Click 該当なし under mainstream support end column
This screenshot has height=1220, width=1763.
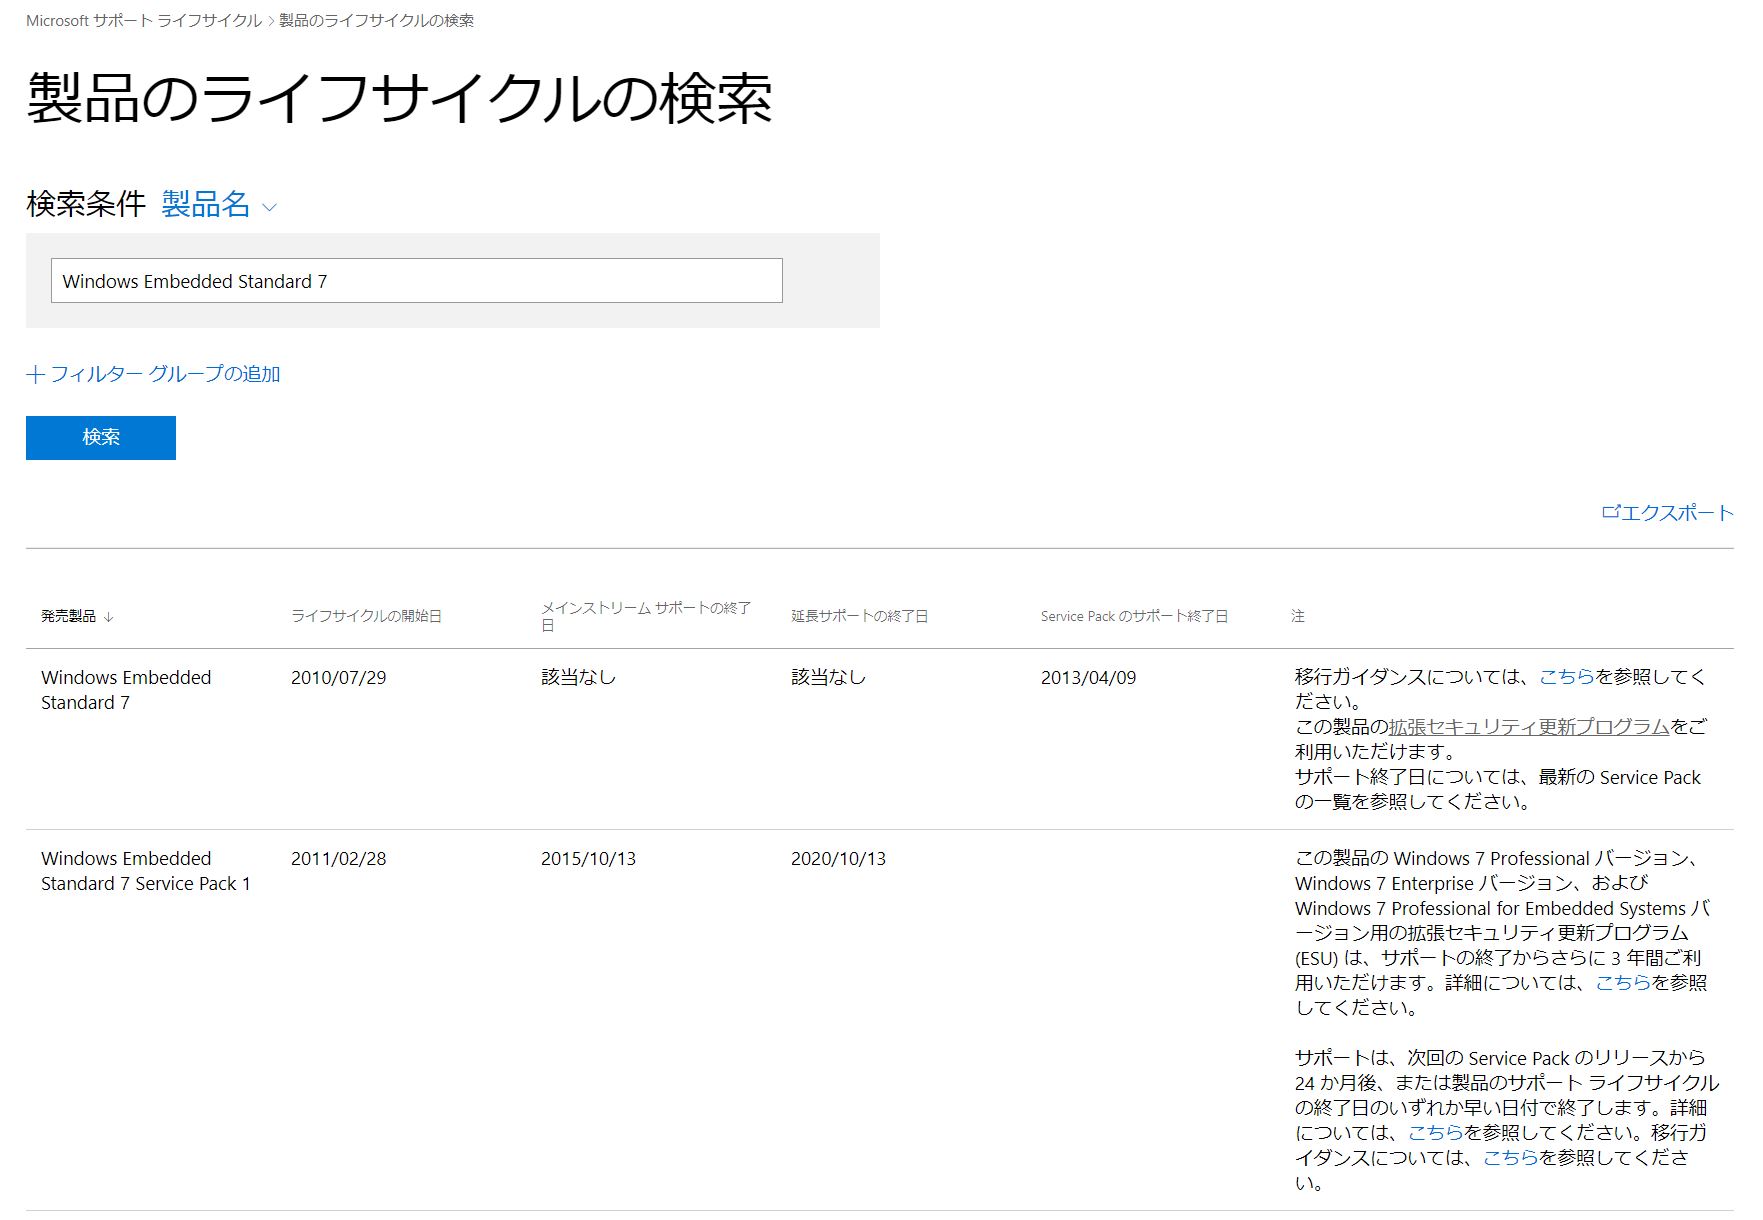(578, 678)
